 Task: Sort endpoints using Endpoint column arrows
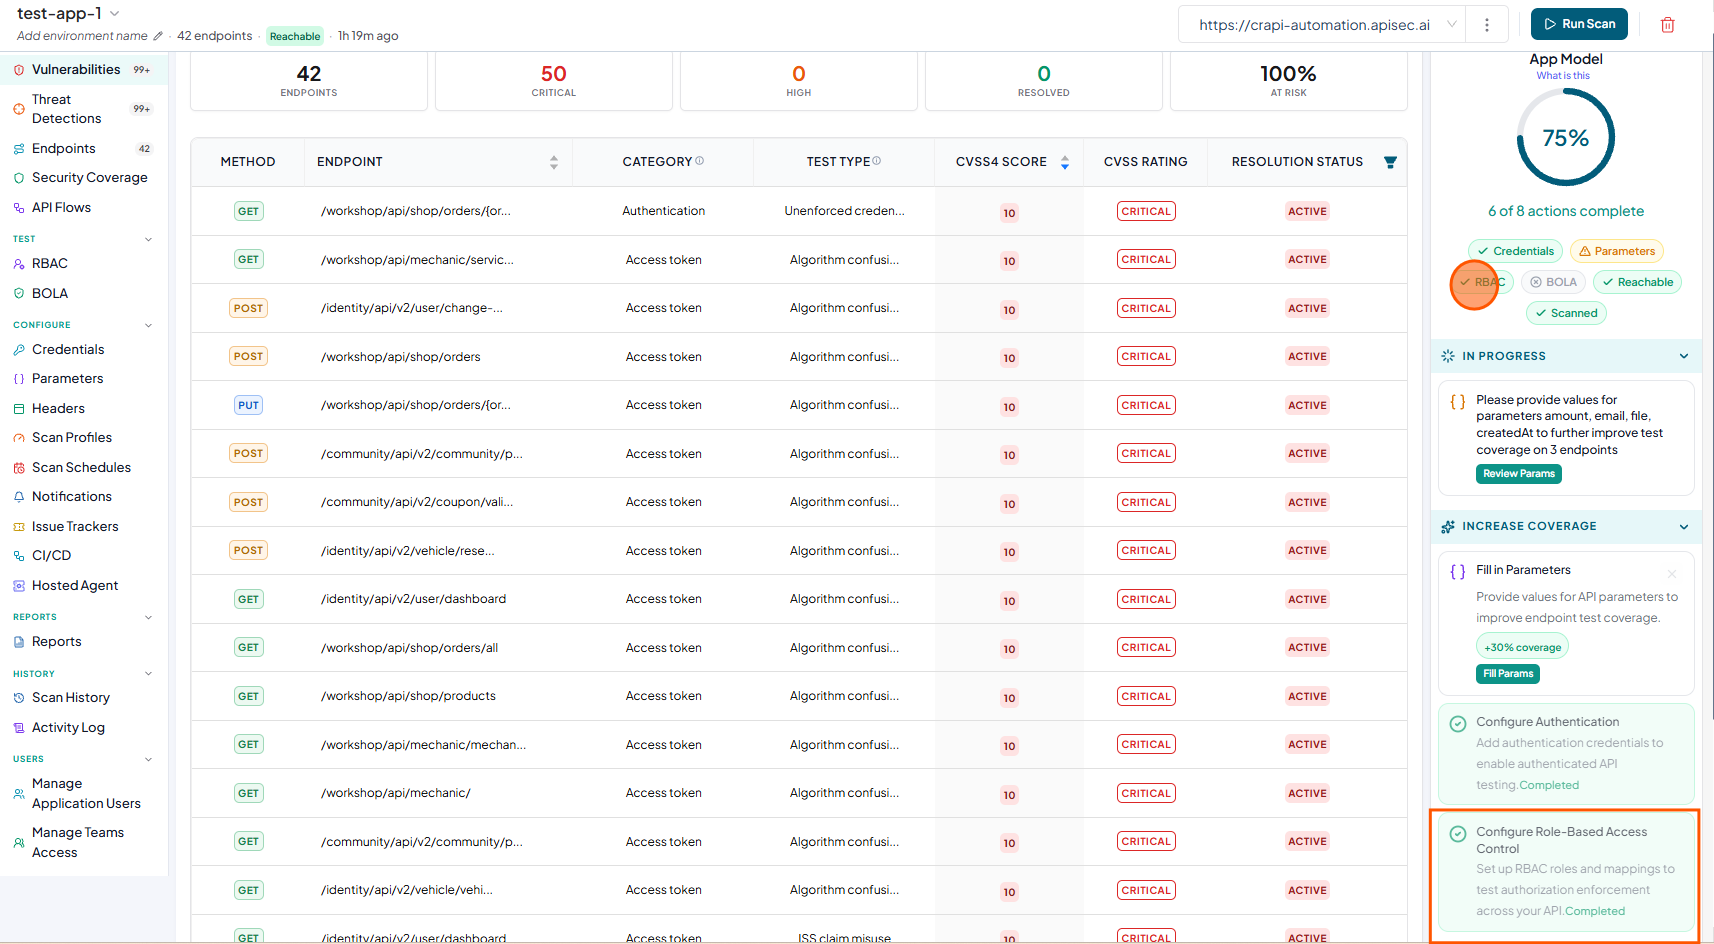(x=554, y=162)
